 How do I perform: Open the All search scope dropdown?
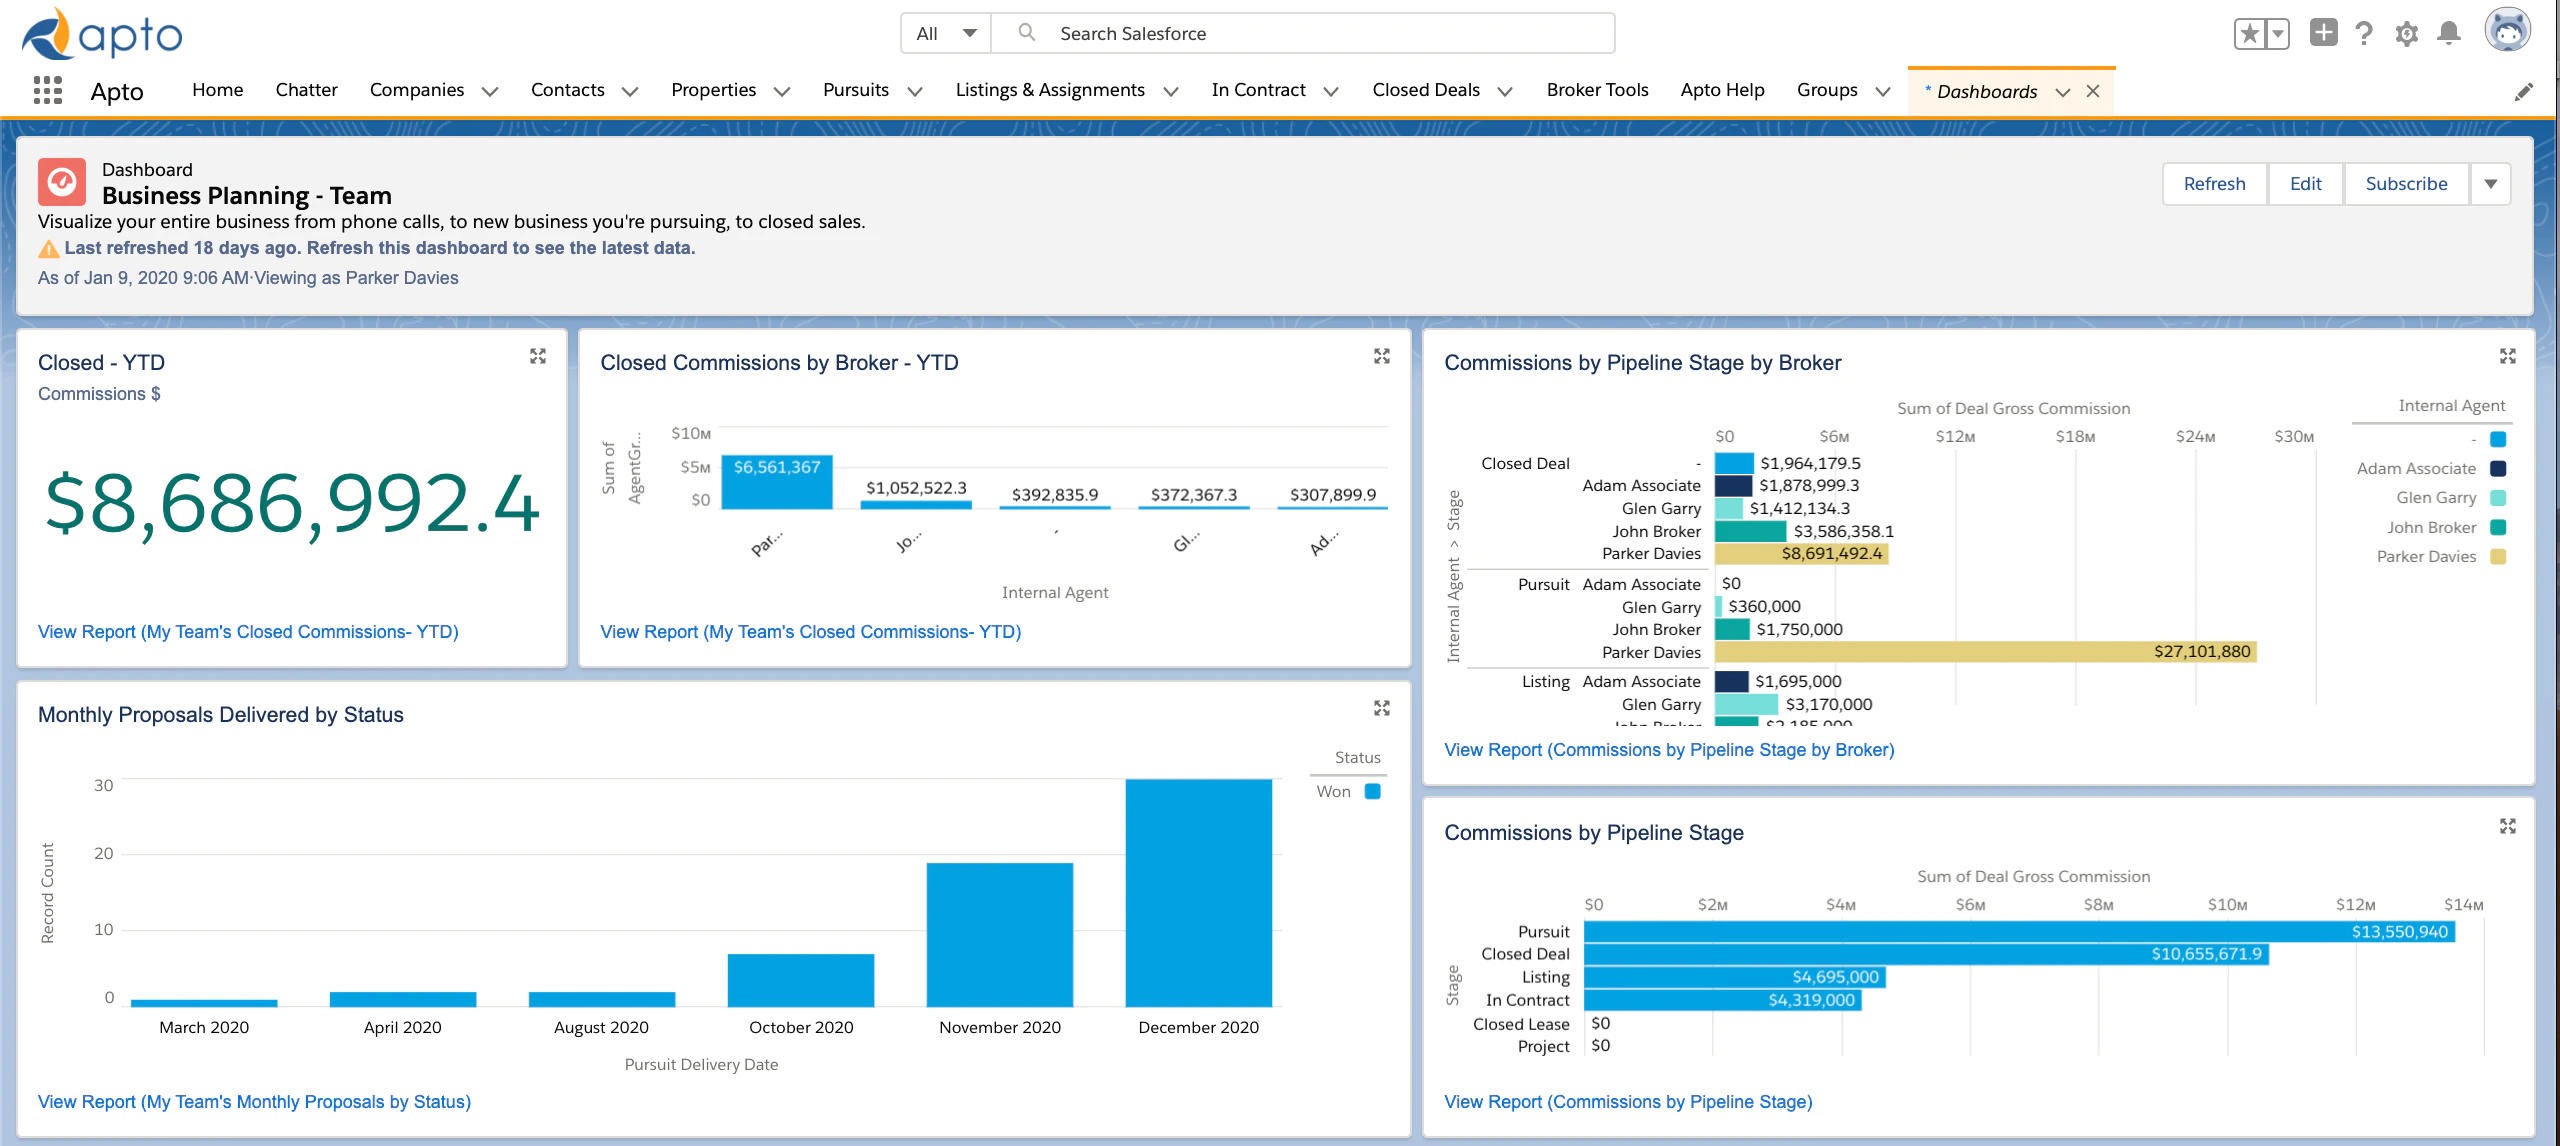click(x=946, y=33)
